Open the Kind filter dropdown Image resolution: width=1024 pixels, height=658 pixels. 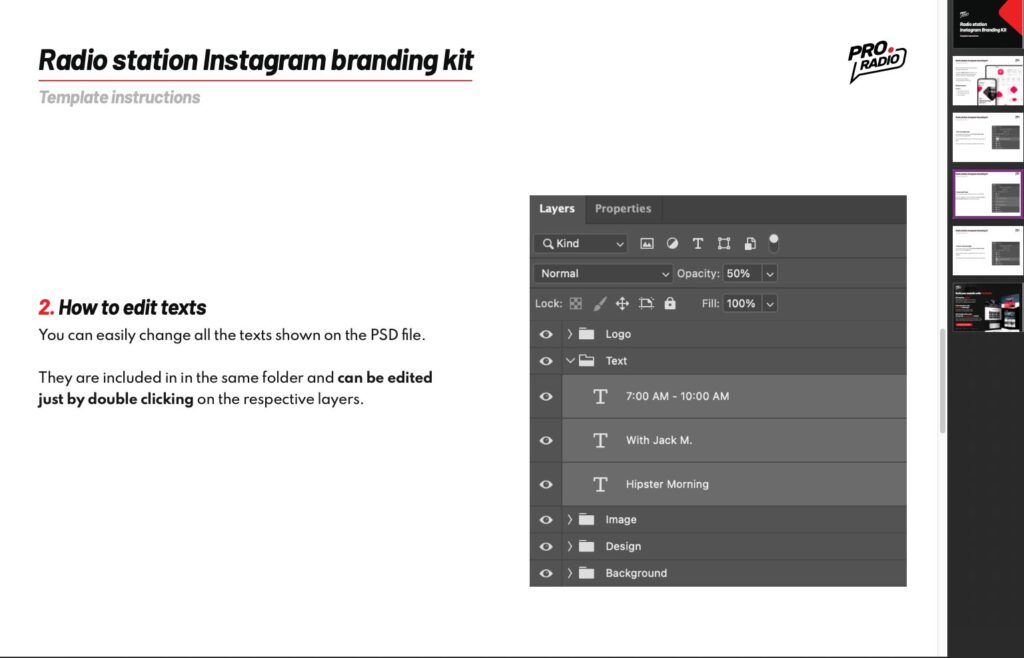[x=580, y=243]
